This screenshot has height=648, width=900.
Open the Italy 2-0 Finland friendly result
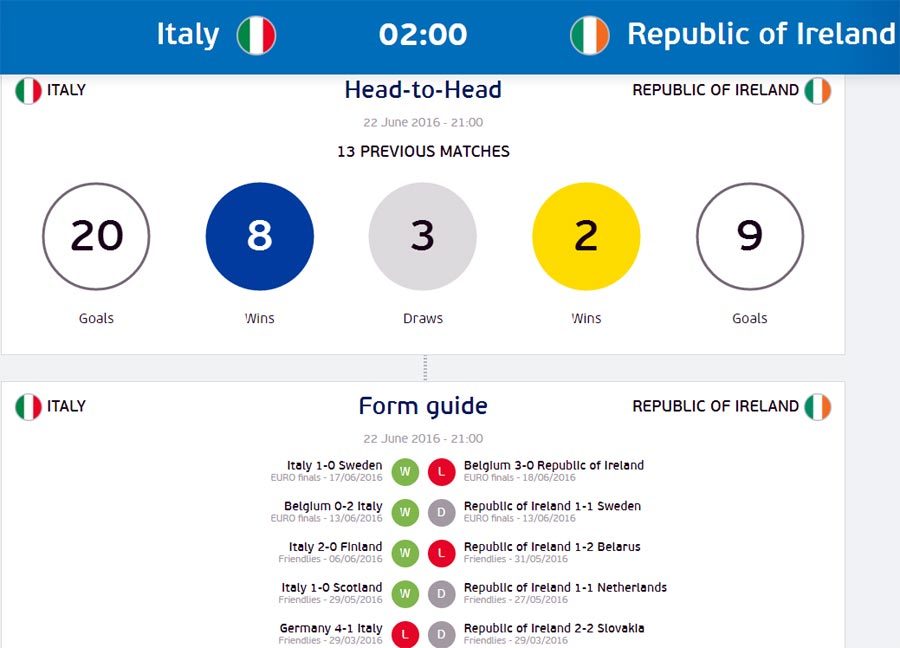click(335, 547)
